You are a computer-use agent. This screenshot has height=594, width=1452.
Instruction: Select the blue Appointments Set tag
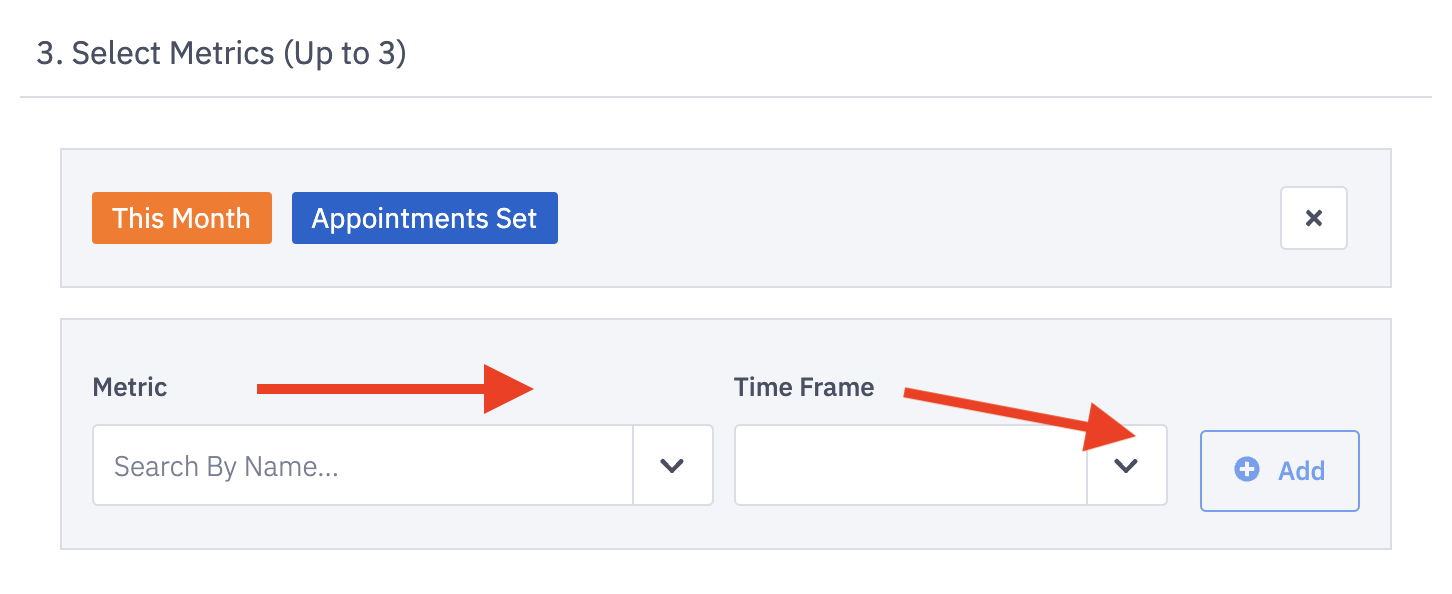[x=424, y=218]
